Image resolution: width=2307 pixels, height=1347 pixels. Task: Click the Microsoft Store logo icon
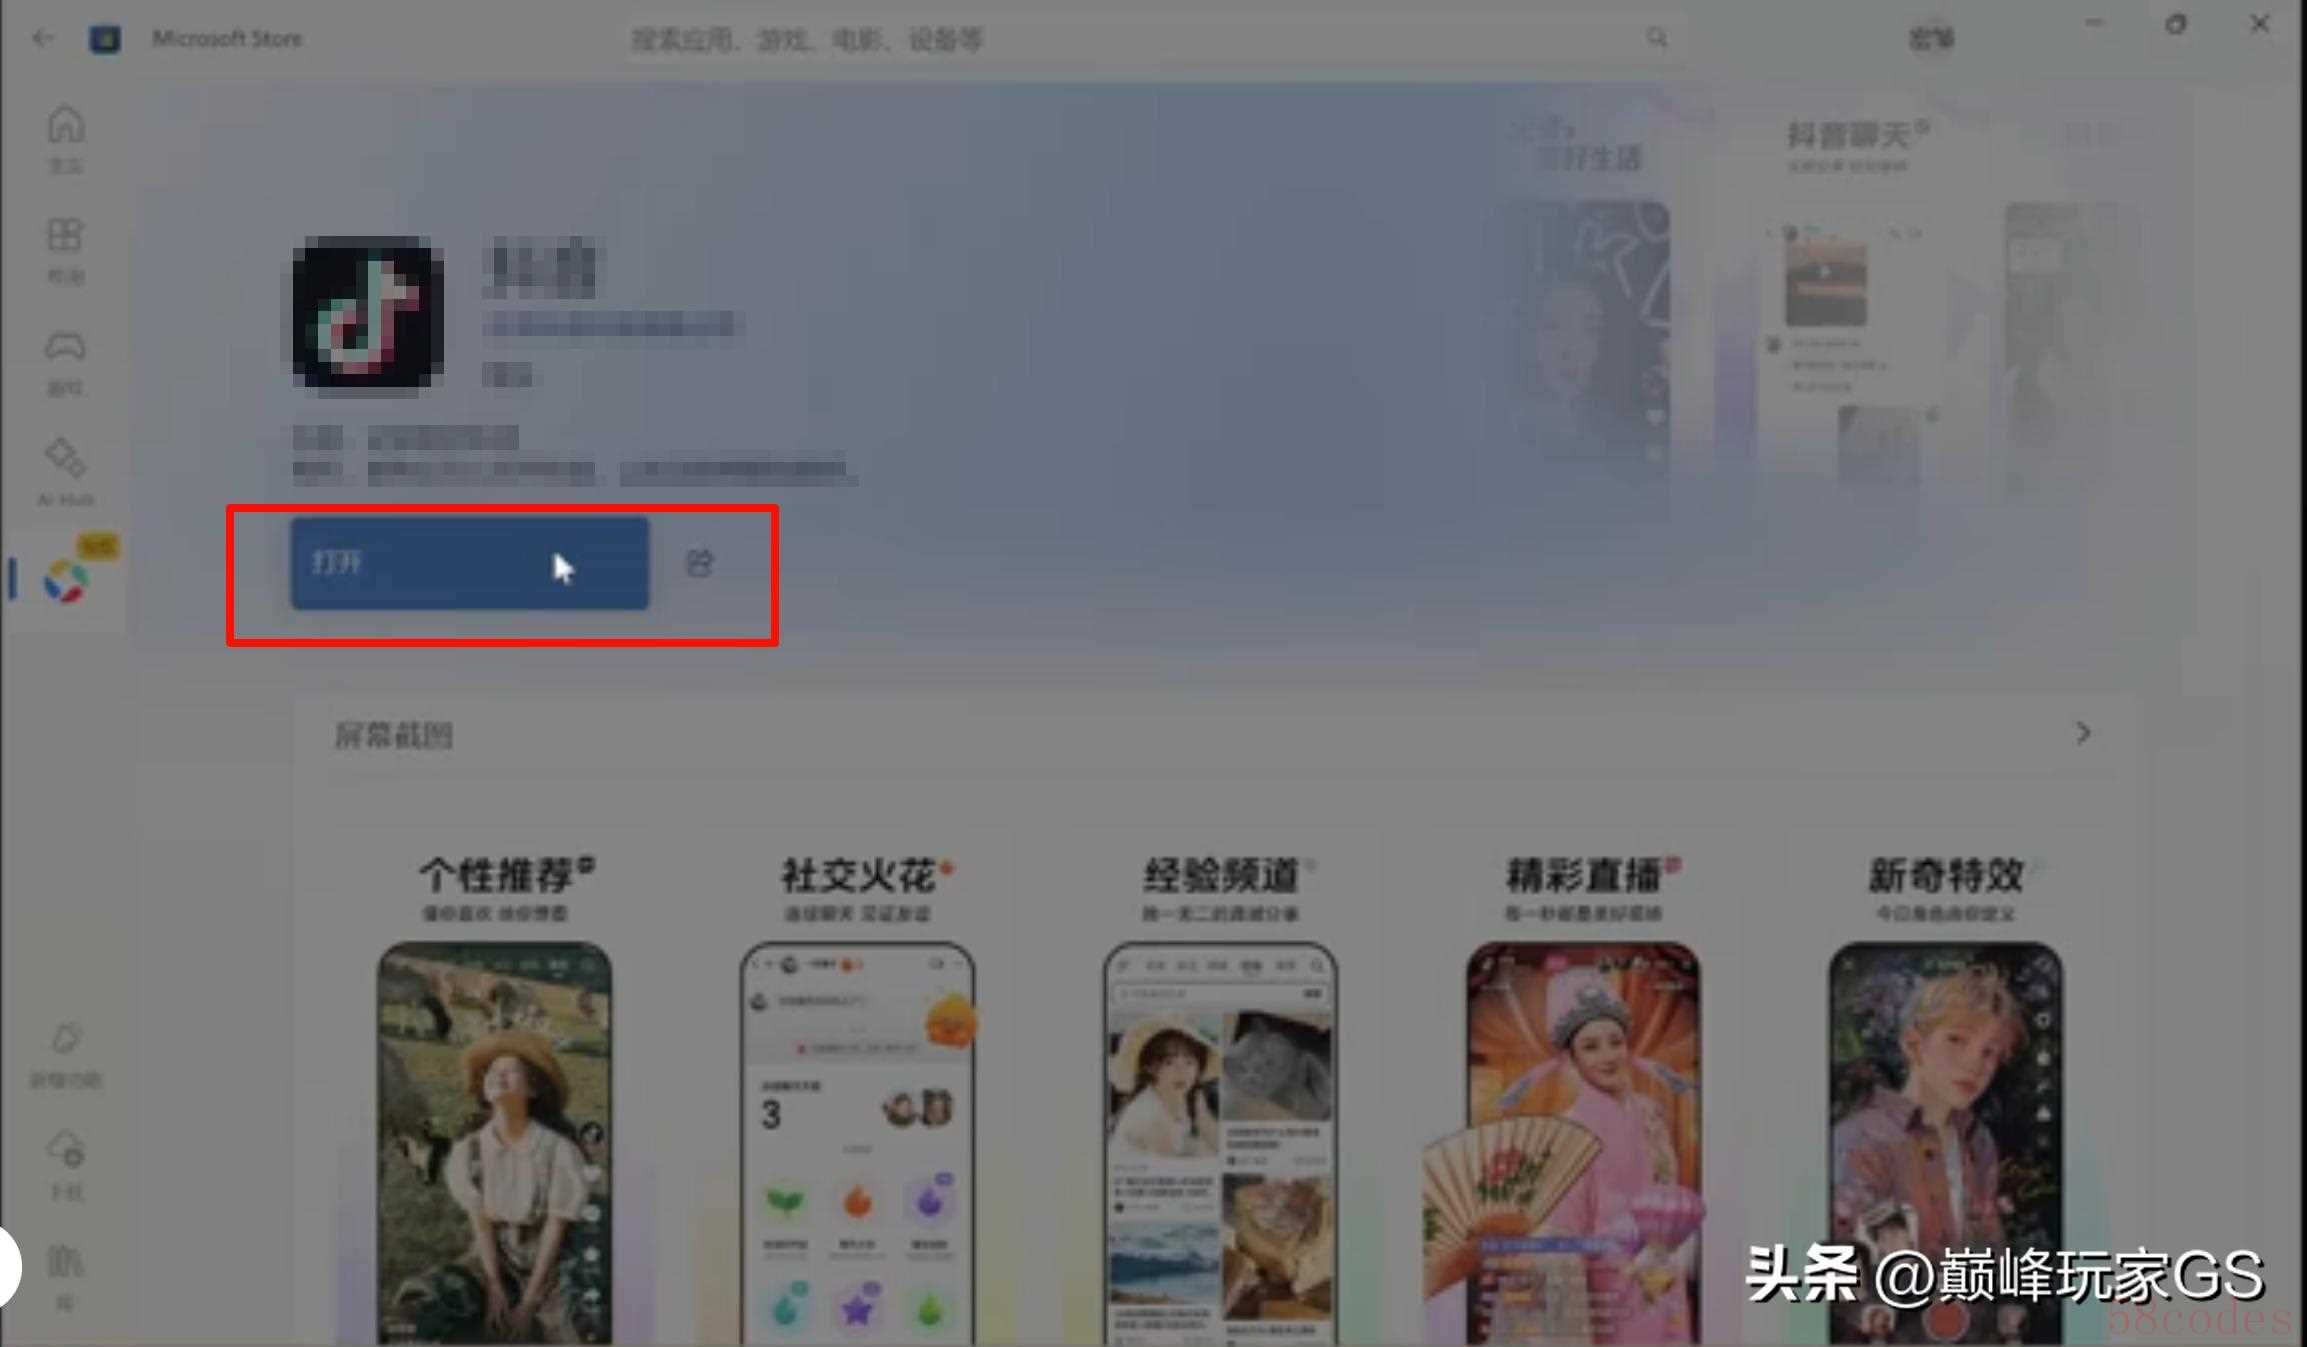coord(105,38)
